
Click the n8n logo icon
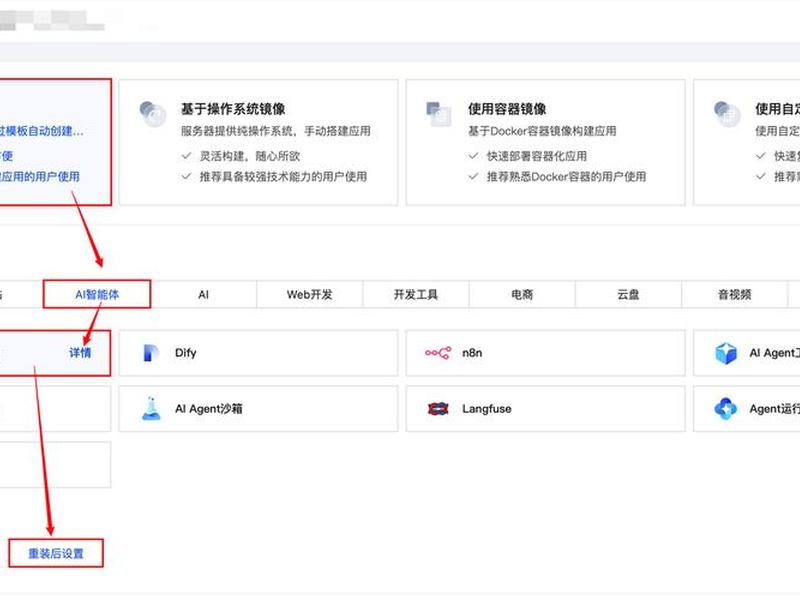pyautogui.click(x=438, y=353)
